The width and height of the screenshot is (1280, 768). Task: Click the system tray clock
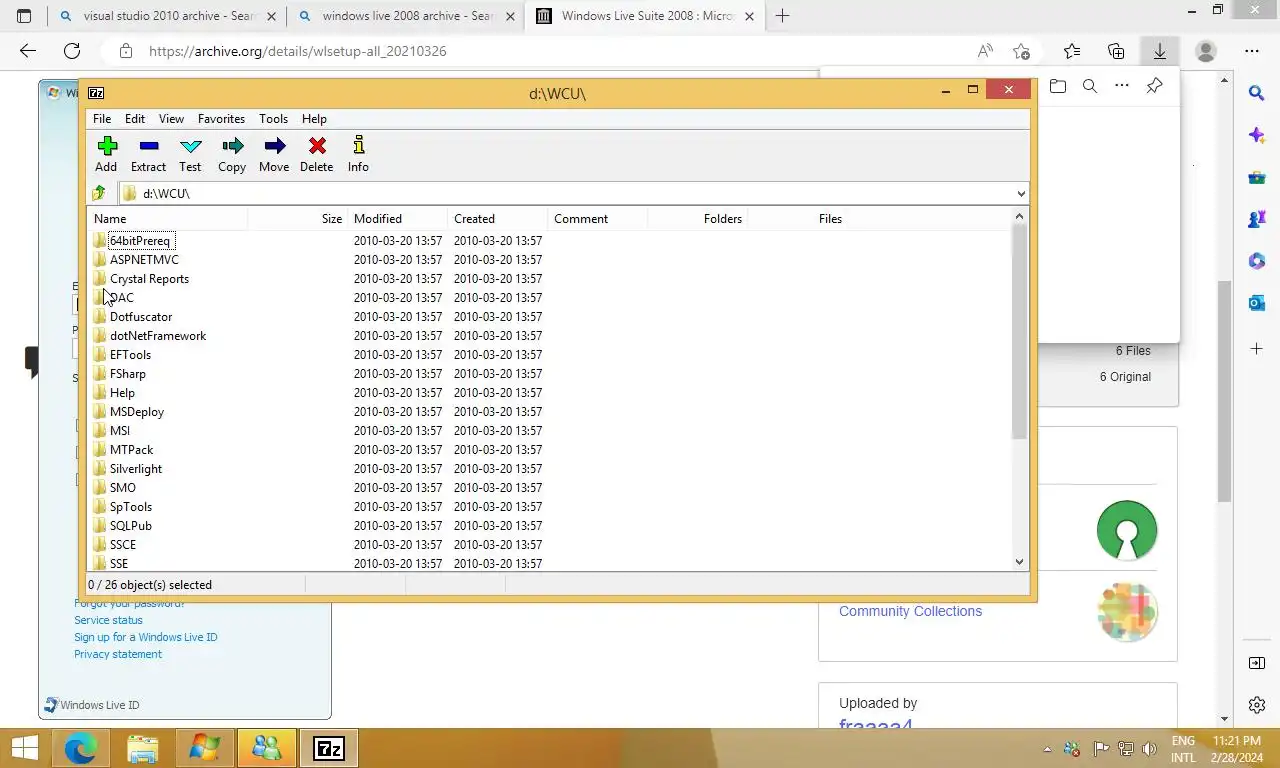click(x=1236, y=749)
